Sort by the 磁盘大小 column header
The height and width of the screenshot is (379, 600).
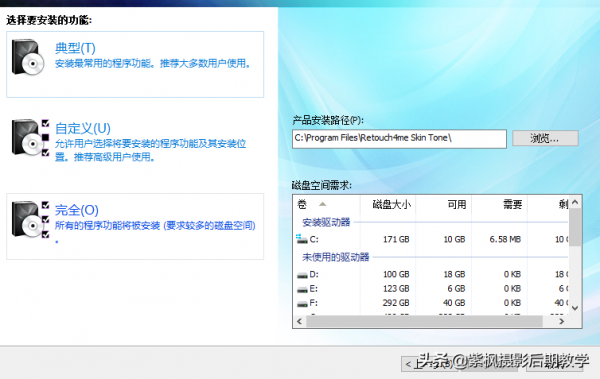[x=388, y=204]
